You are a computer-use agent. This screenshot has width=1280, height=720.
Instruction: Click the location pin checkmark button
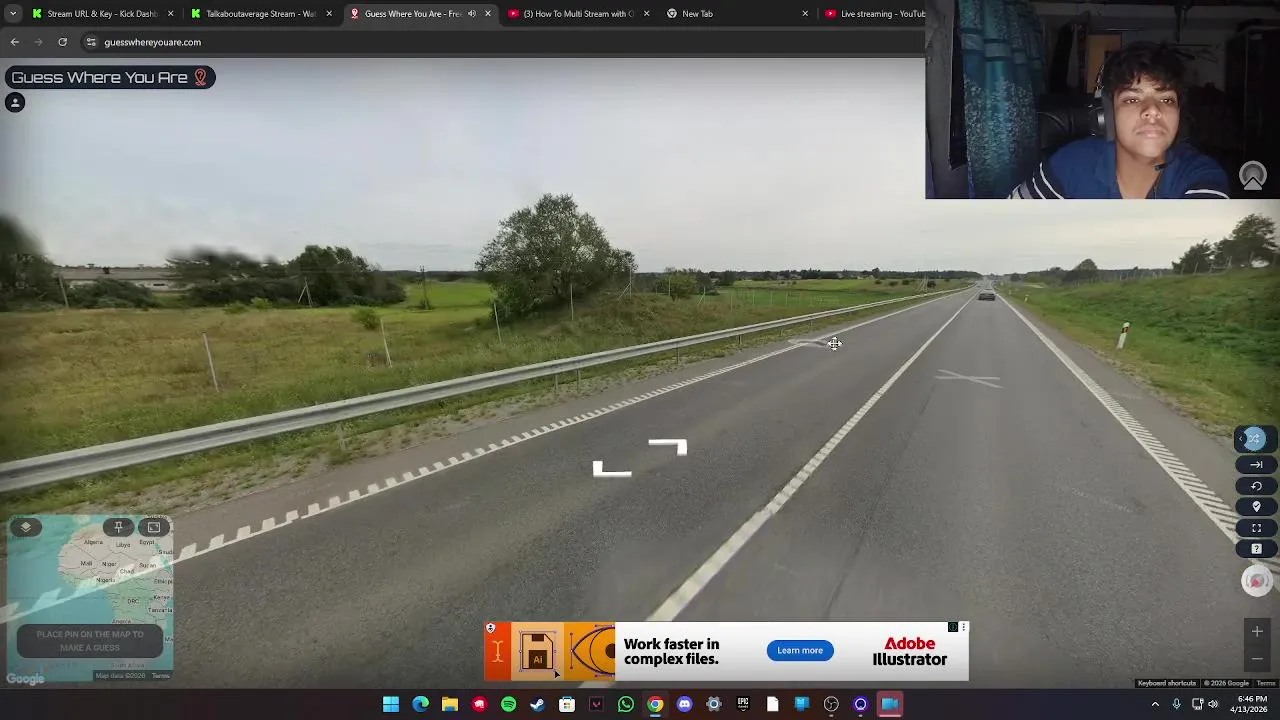click(x=1256, y=507)
